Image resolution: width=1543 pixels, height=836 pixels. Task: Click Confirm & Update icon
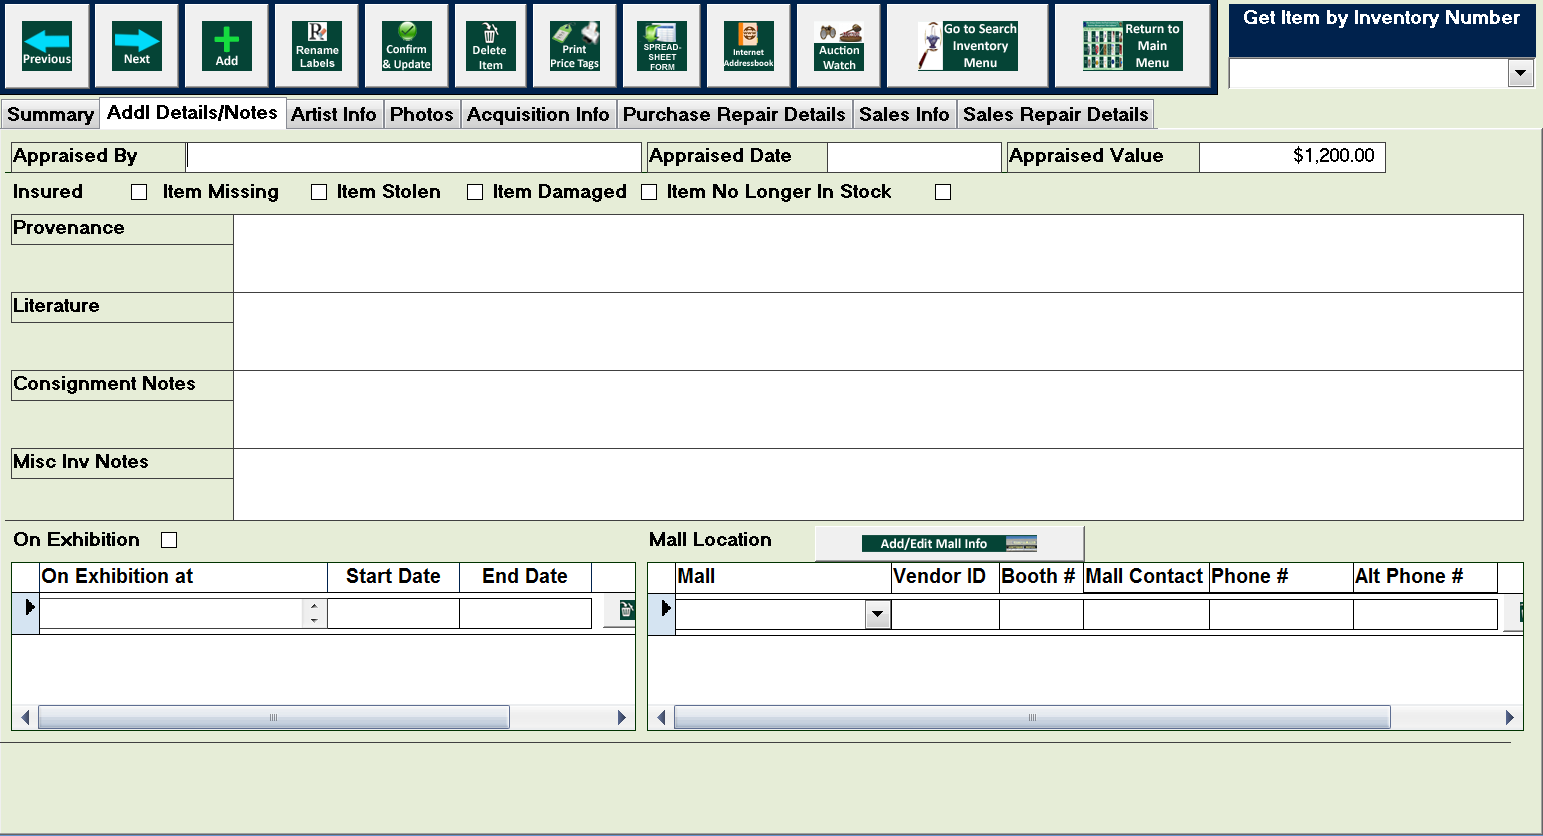click(407, 46)
